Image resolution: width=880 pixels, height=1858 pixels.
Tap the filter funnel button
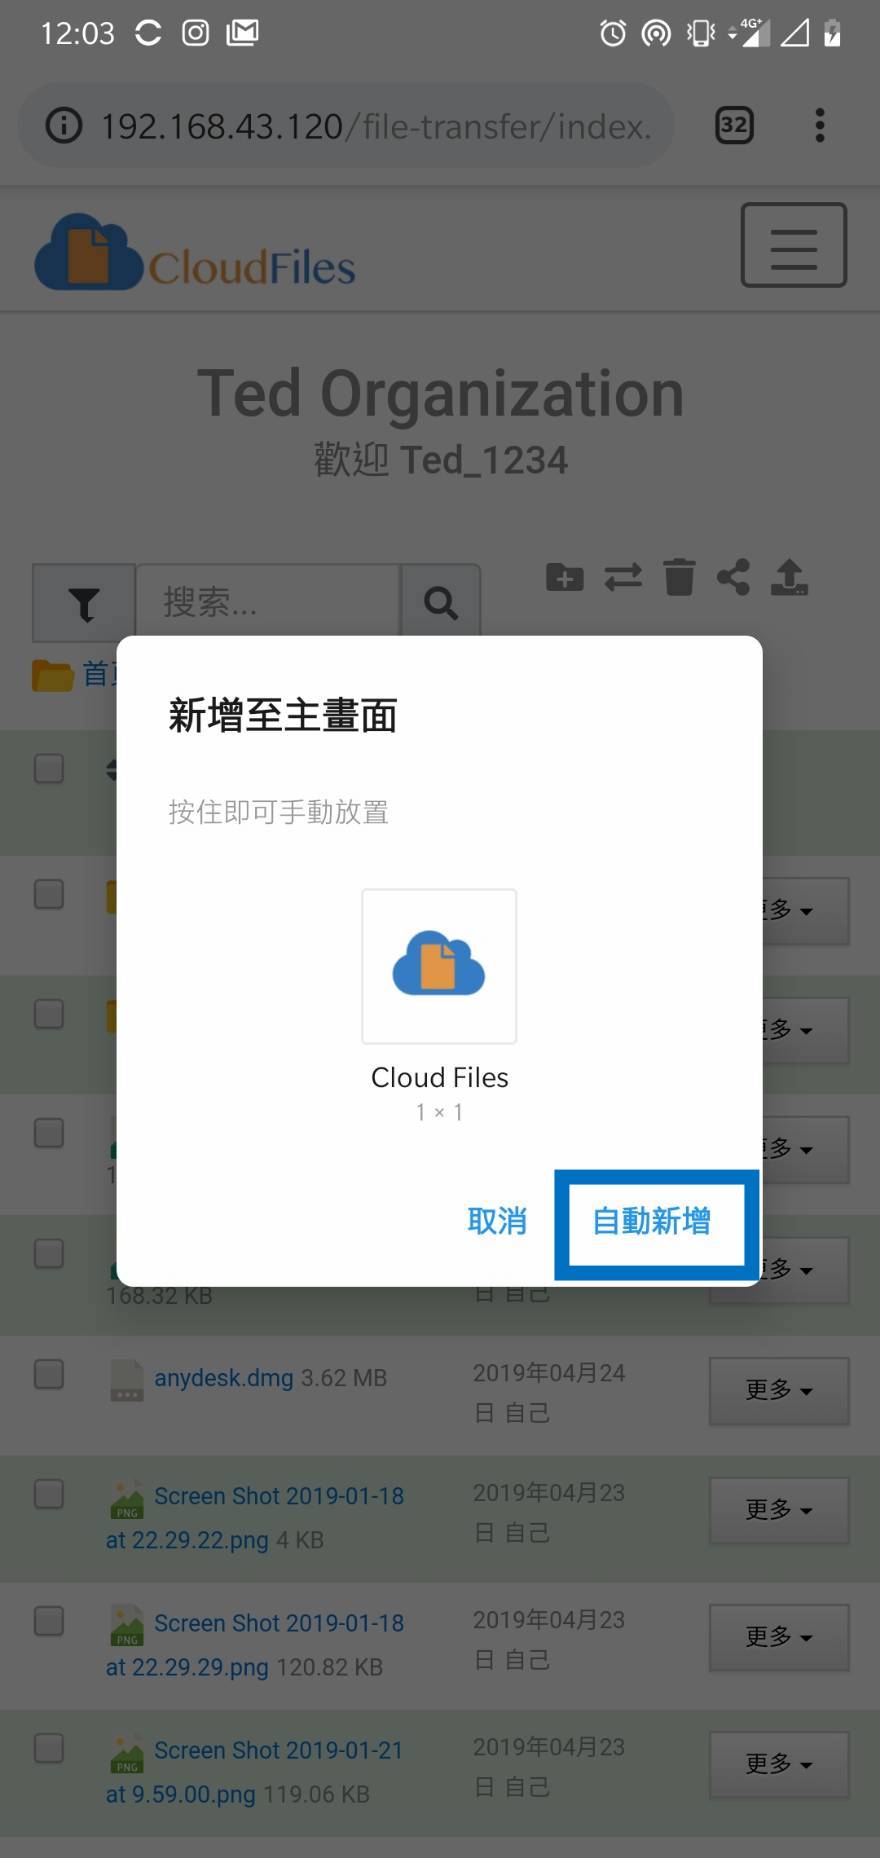click(84, 602)
